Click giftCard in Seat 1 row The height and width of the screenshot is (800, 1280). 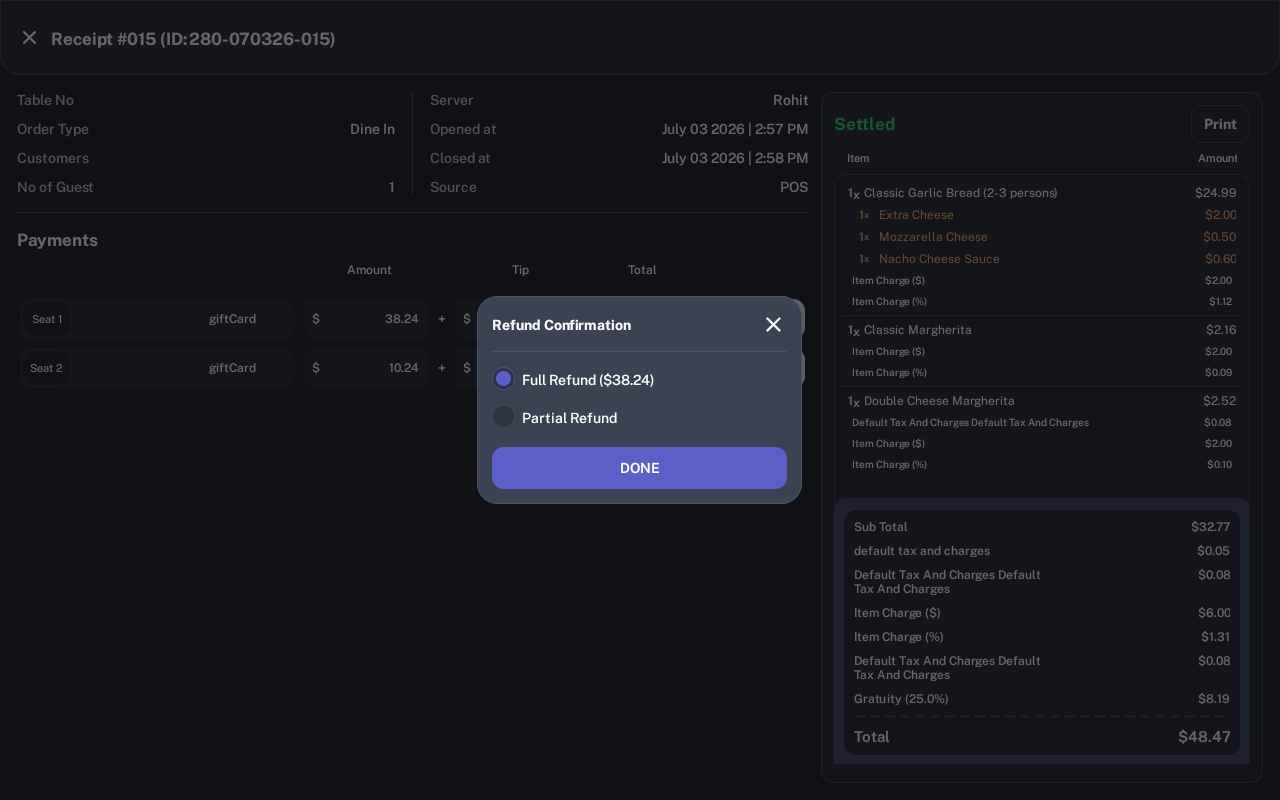pyautogui.click(x=232, y=319)
